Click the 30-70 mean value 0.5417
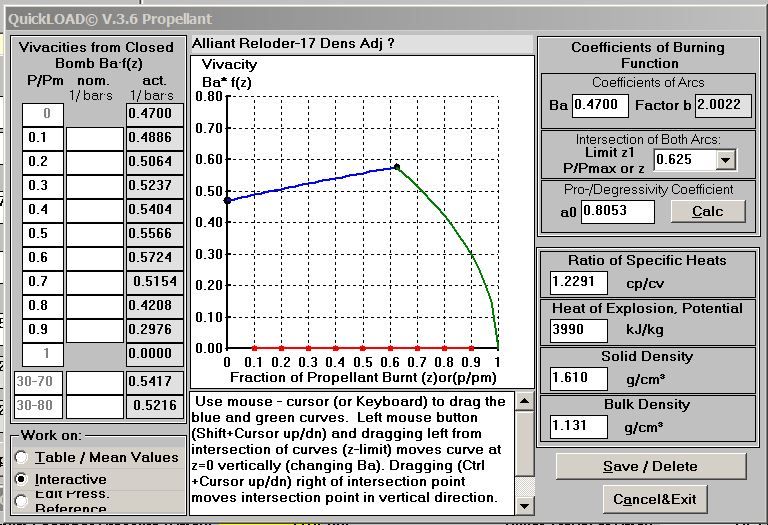Screen dimensions: 768x525 click(155, 382)
